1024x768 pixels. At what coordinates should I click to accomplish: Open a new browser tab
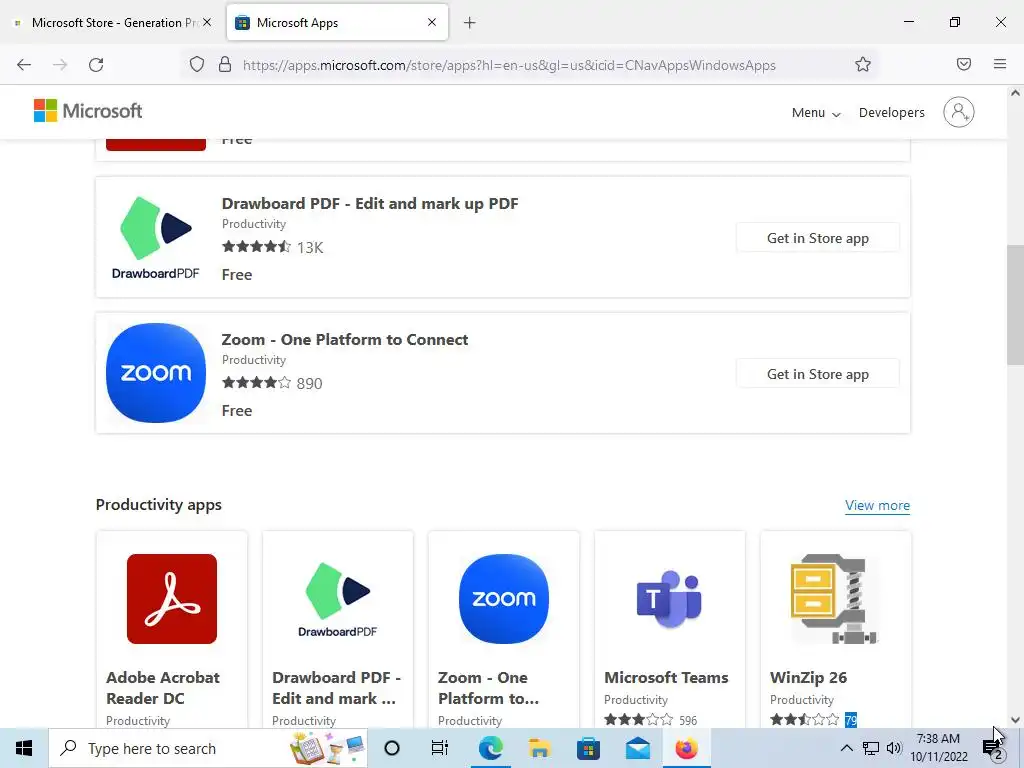coord(470,23)
